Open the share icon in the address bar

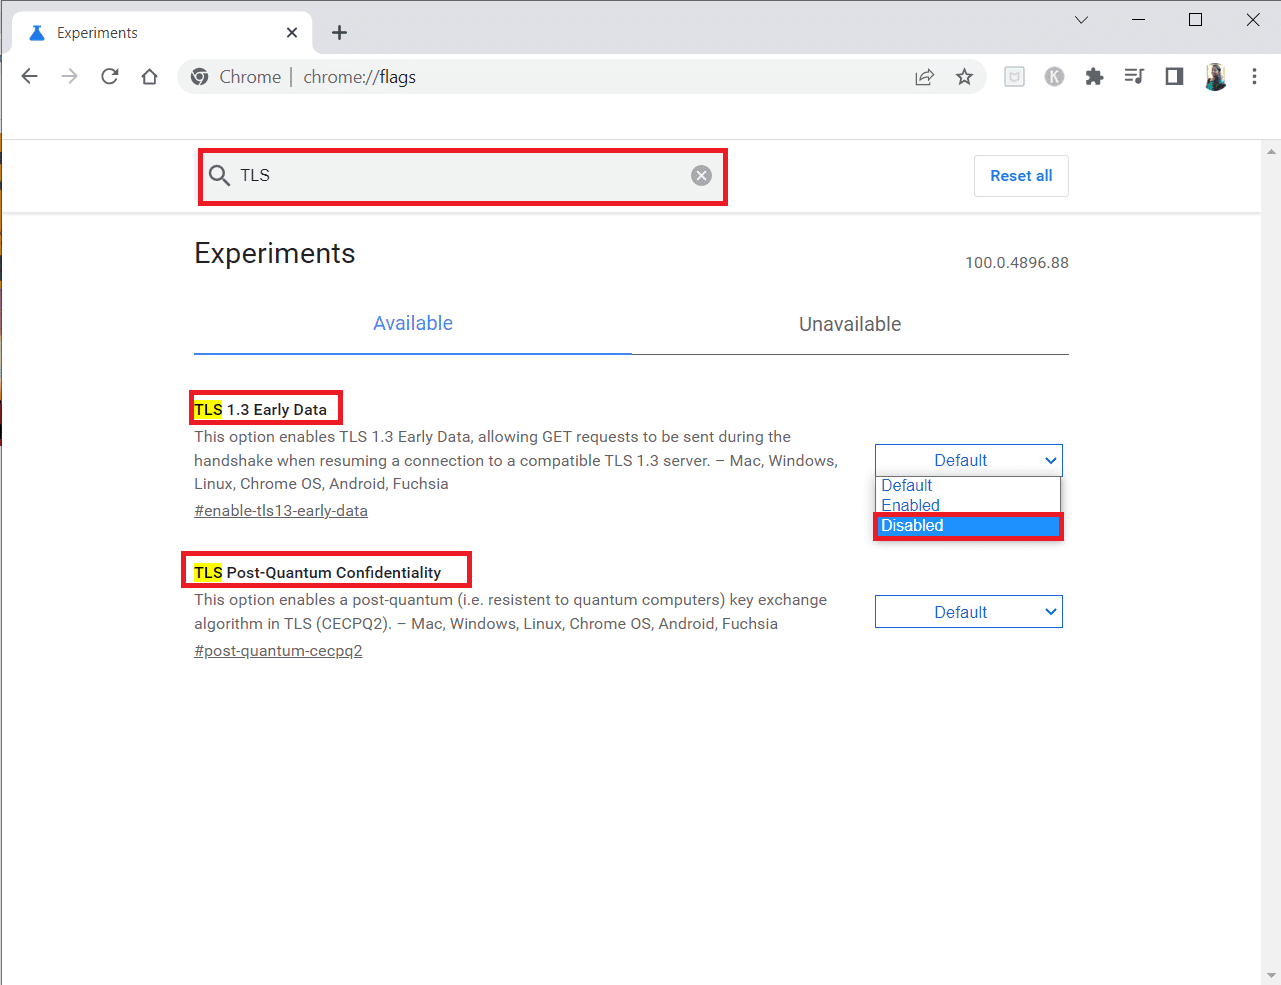click(924, 76)
